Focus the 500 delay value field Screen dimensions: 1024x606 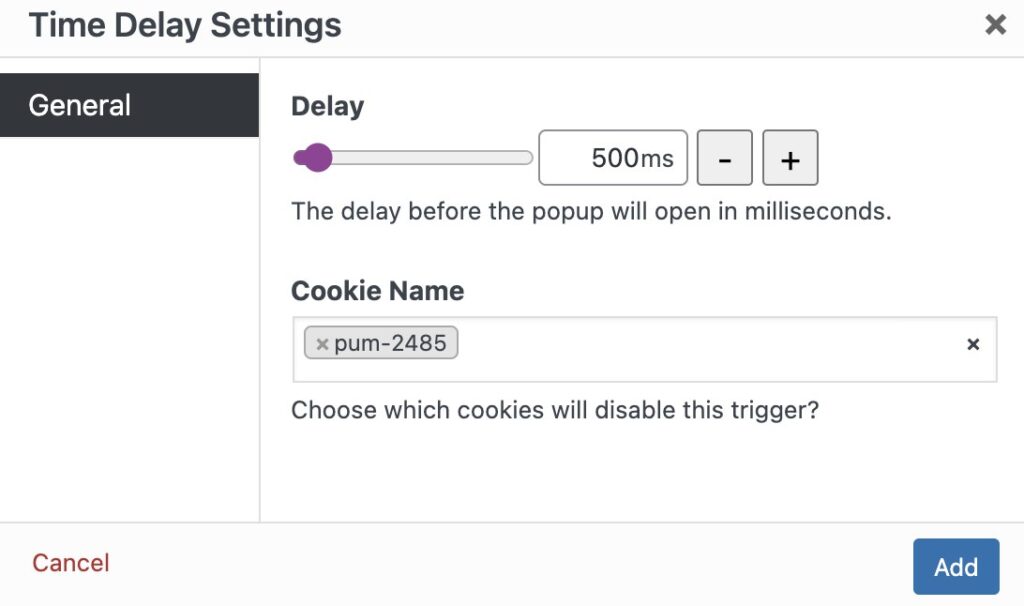tap(613, 158)
